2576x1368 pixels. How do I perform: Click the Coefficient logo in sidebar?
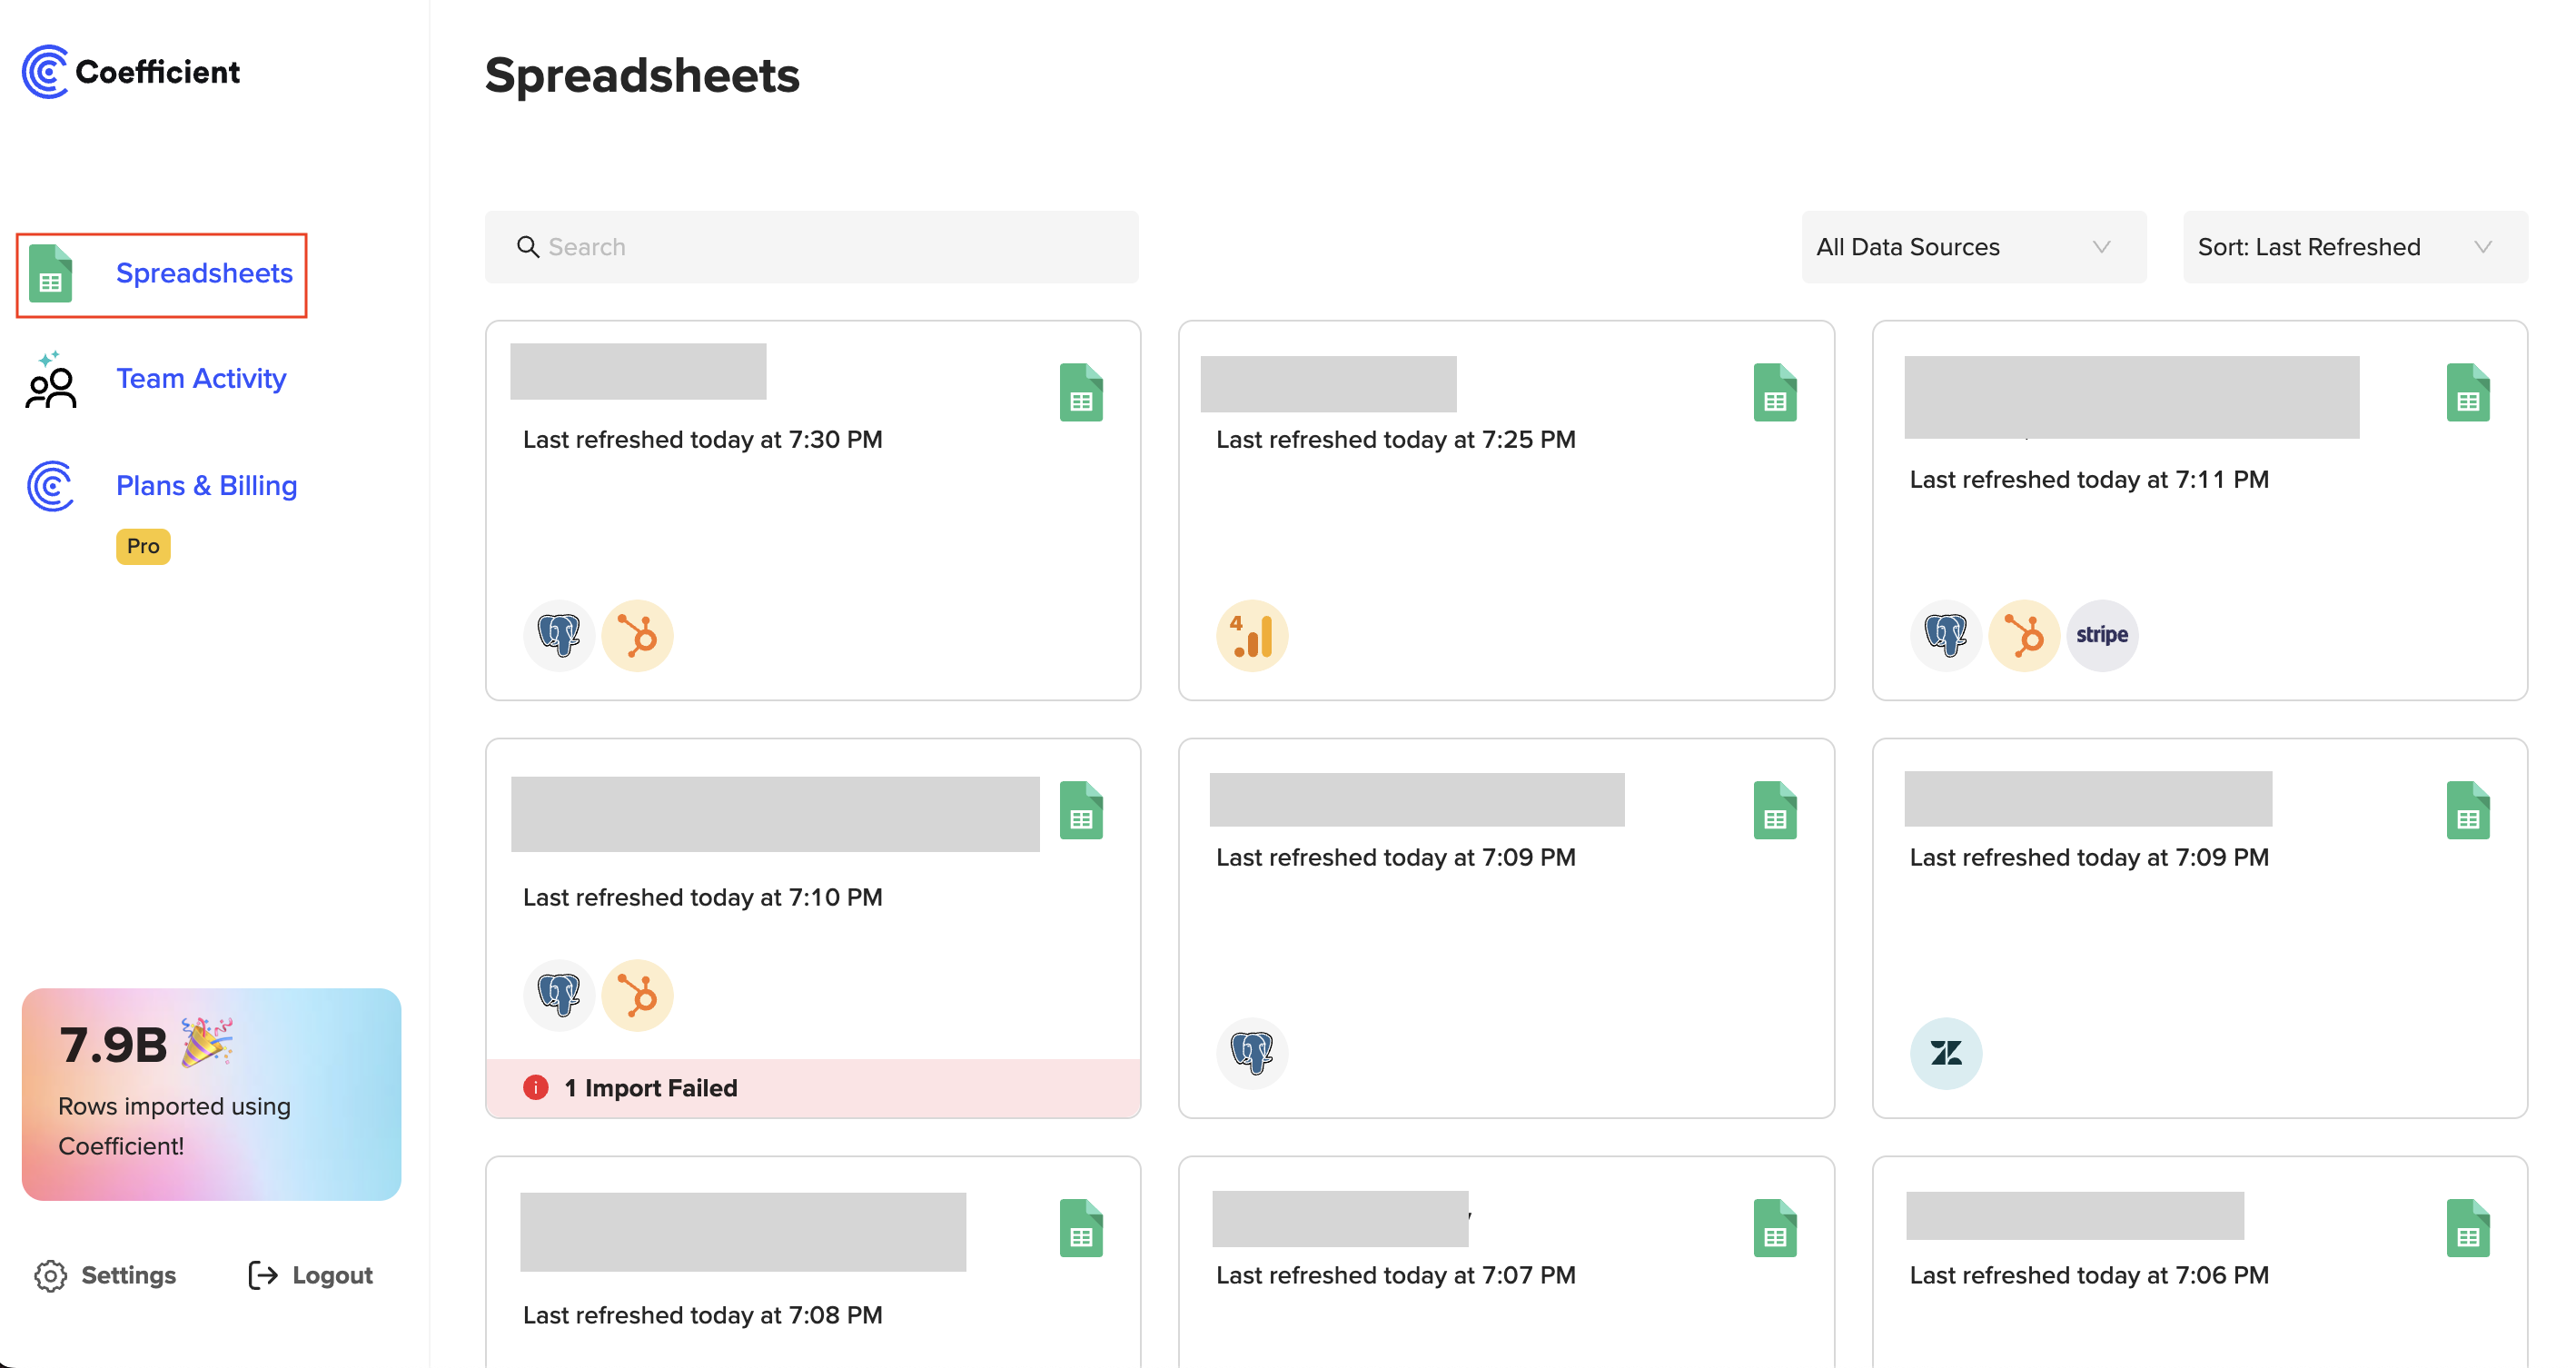pyautogui.click(x=130, y=72)
